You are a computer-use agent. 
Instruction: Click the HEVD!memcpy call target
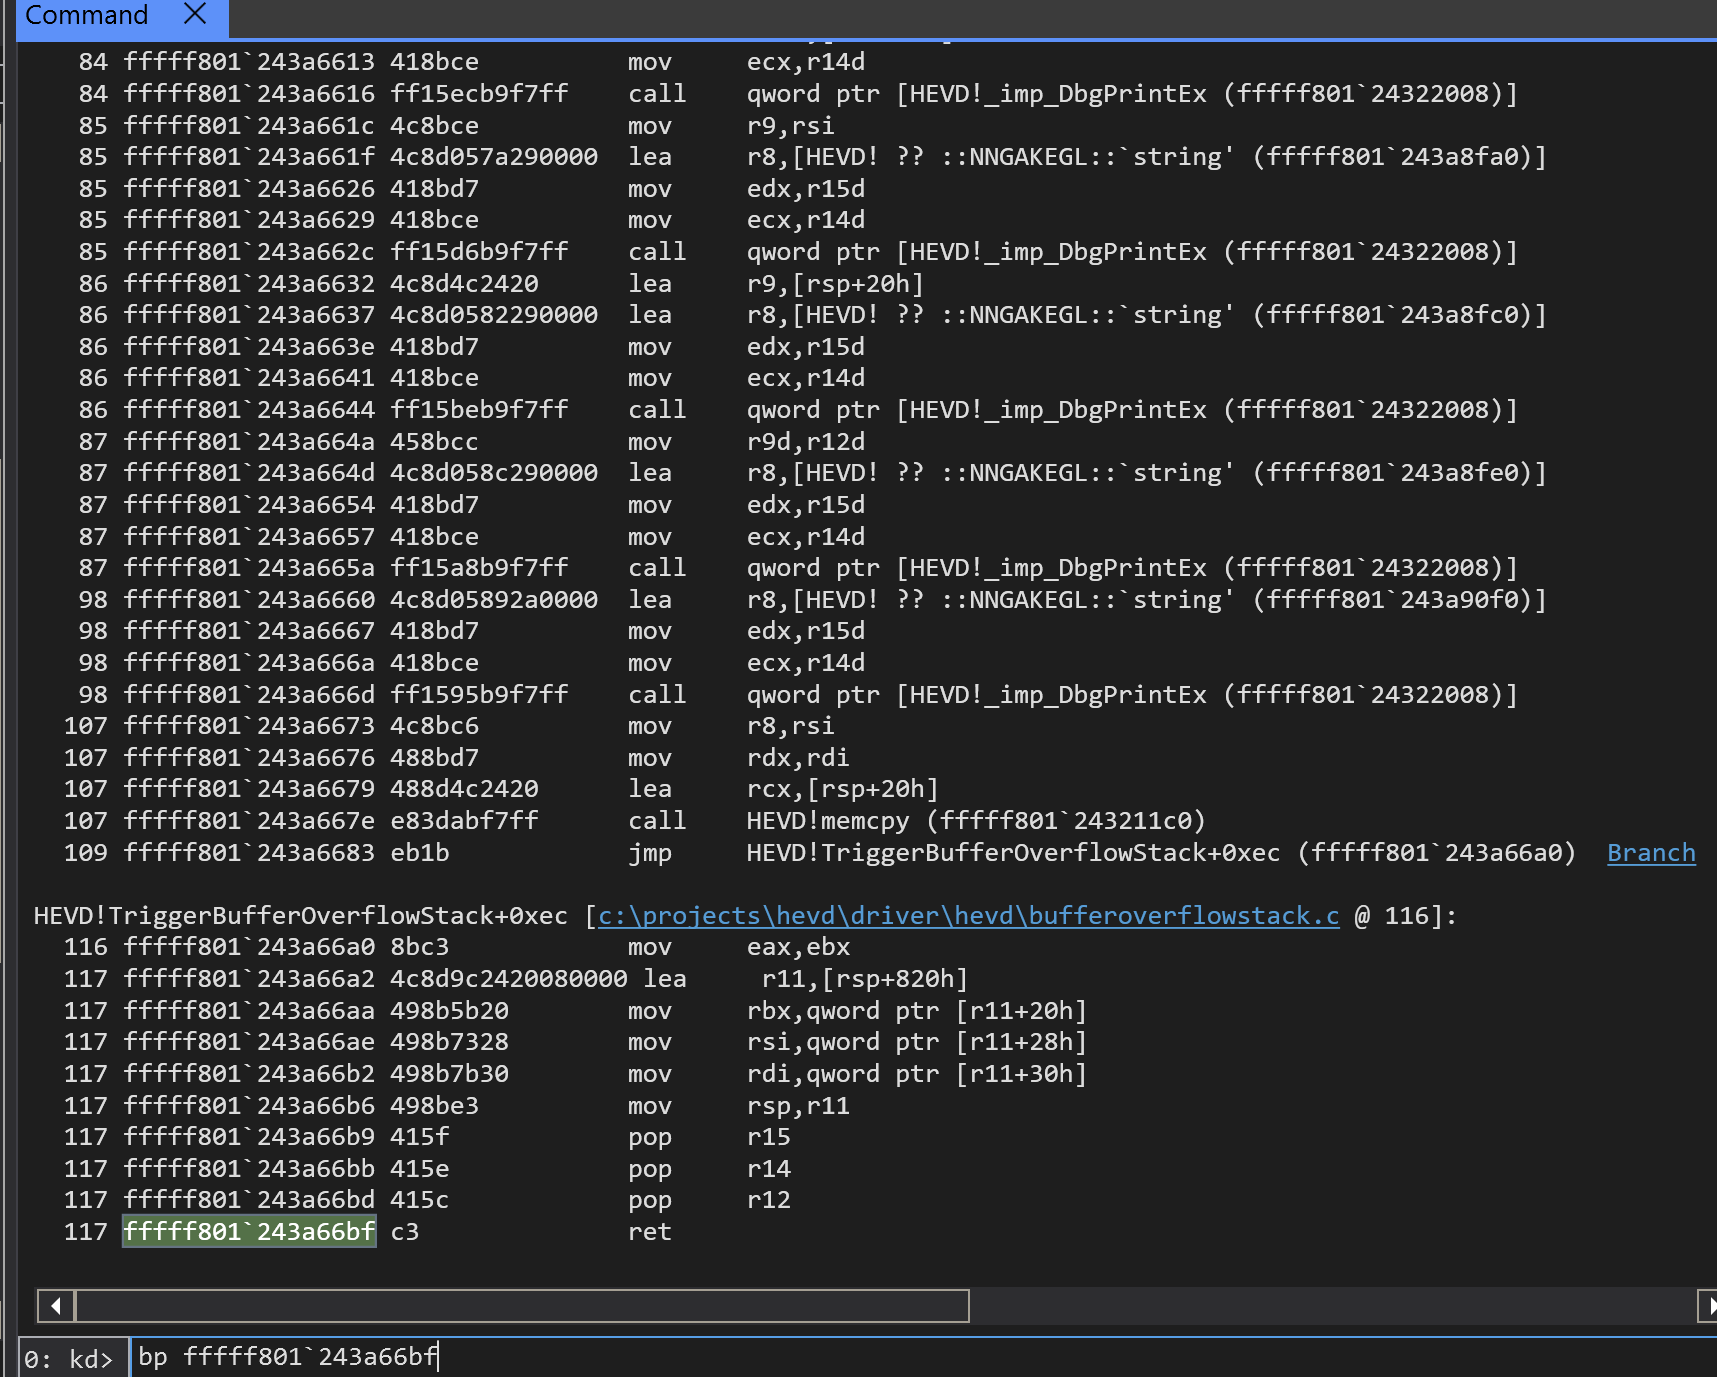(975, 821)
